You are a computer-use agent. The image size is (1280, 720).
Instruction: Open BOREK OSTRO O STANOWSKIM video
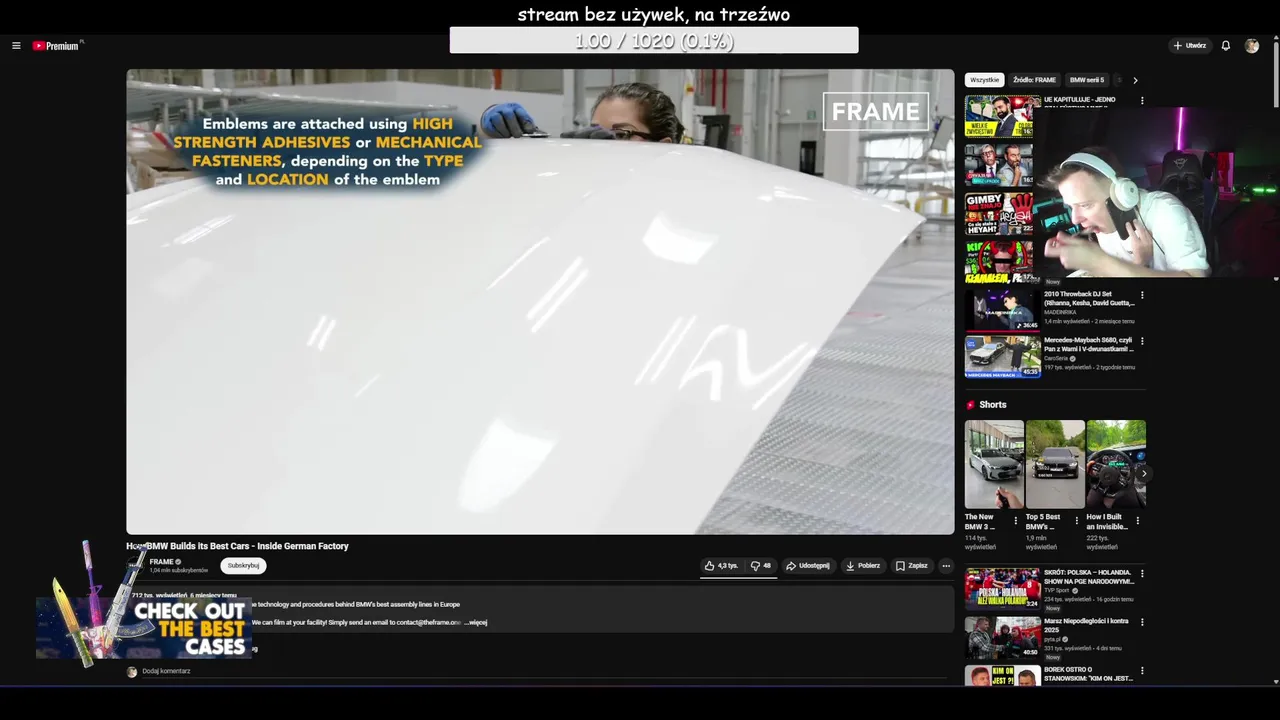tap(1002, 676)
